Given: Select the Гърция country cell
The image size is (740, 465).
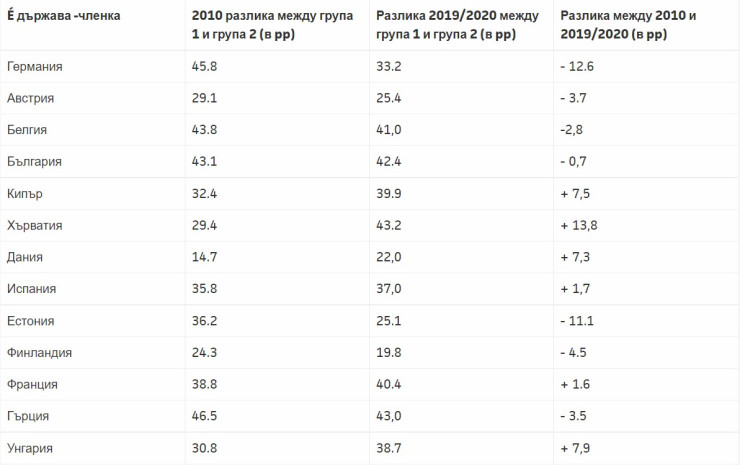Looking at the screenshot, I should click(x=27, y=416).
